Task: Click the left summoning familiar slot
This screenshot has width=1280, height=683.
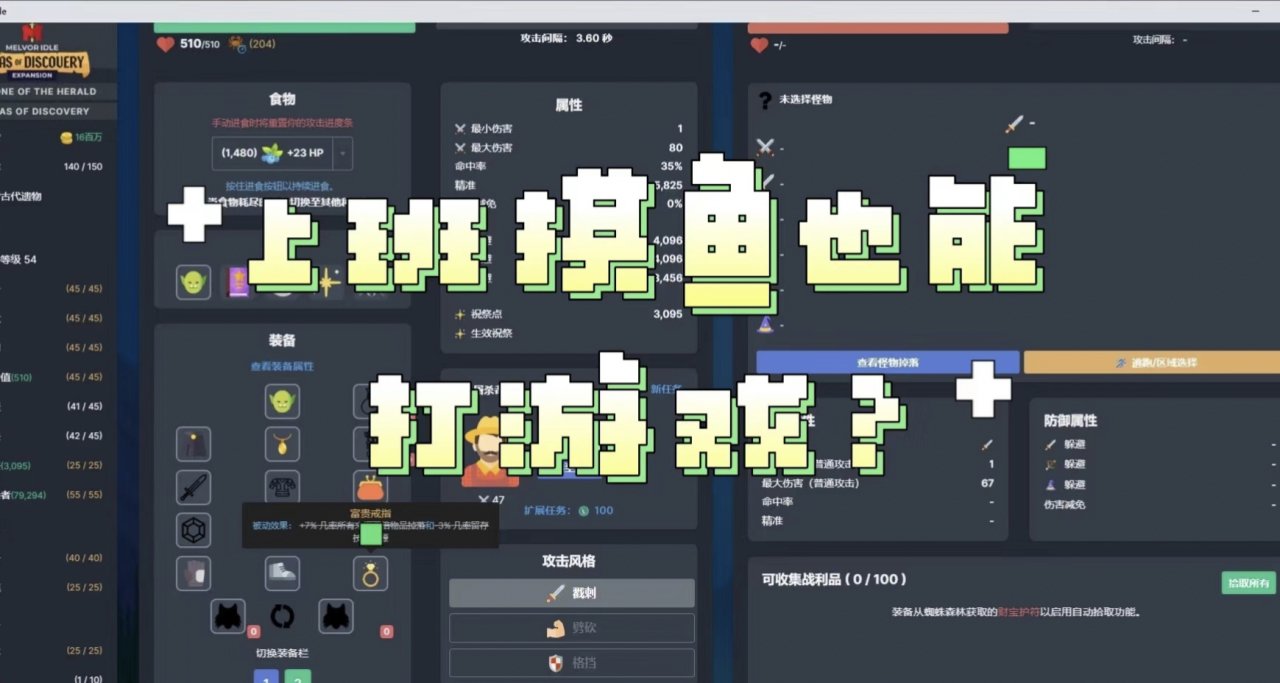Action: 228,616
